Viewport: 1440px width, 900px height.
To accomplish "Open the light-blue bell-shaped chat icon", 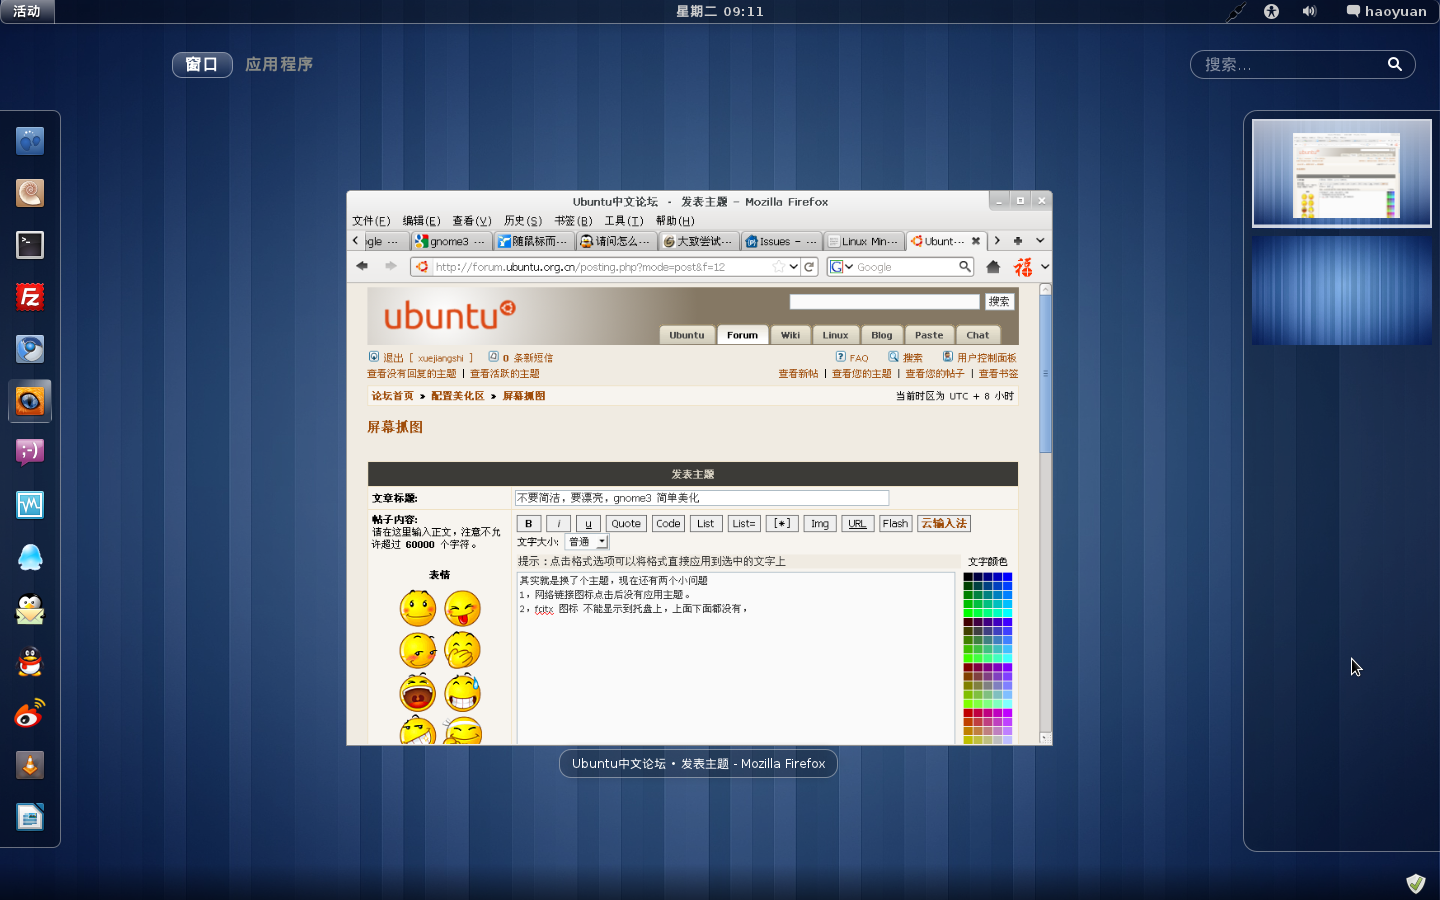I will pos(30,557).
